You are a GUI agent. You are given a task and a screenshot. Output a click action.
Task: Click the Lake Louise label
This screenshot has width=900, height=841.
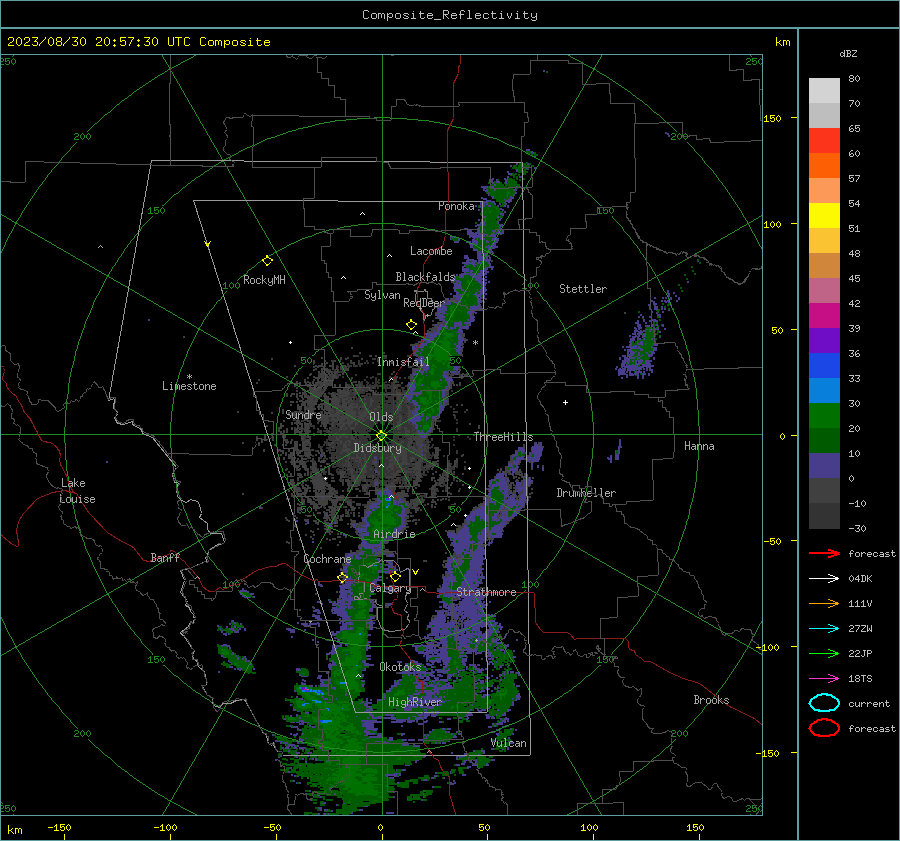point(77,491)
